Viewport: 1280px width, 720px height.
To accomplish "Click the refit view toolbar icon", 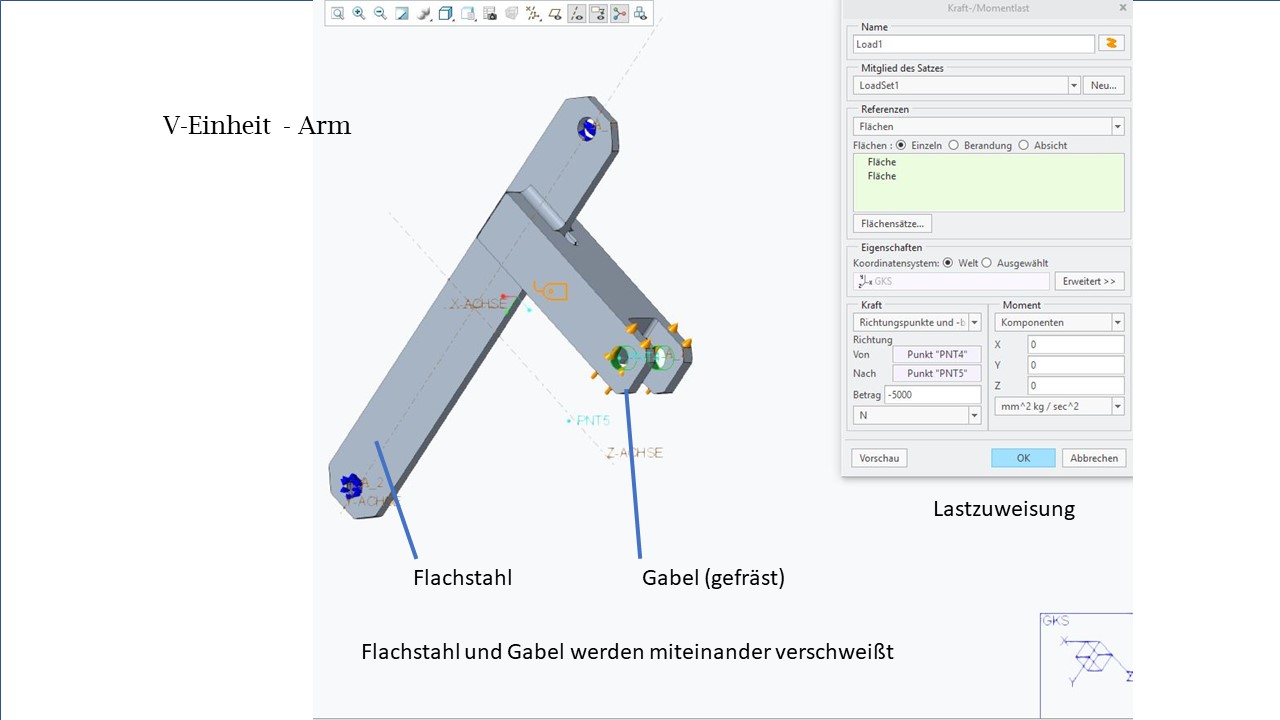I will pyautogui.click(x=338, y=13).
